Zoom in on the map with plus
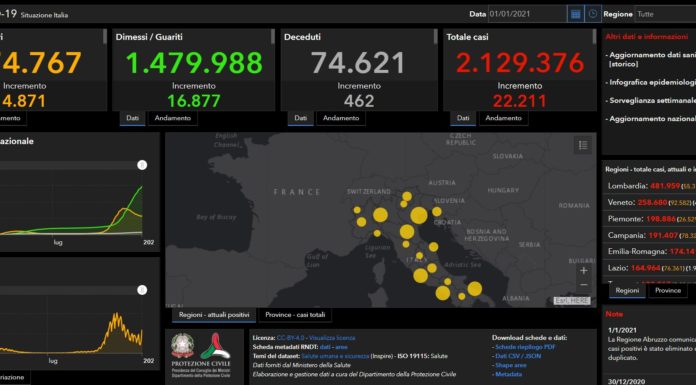Screen dimensions: 696x385 click(x=584, y=270)
